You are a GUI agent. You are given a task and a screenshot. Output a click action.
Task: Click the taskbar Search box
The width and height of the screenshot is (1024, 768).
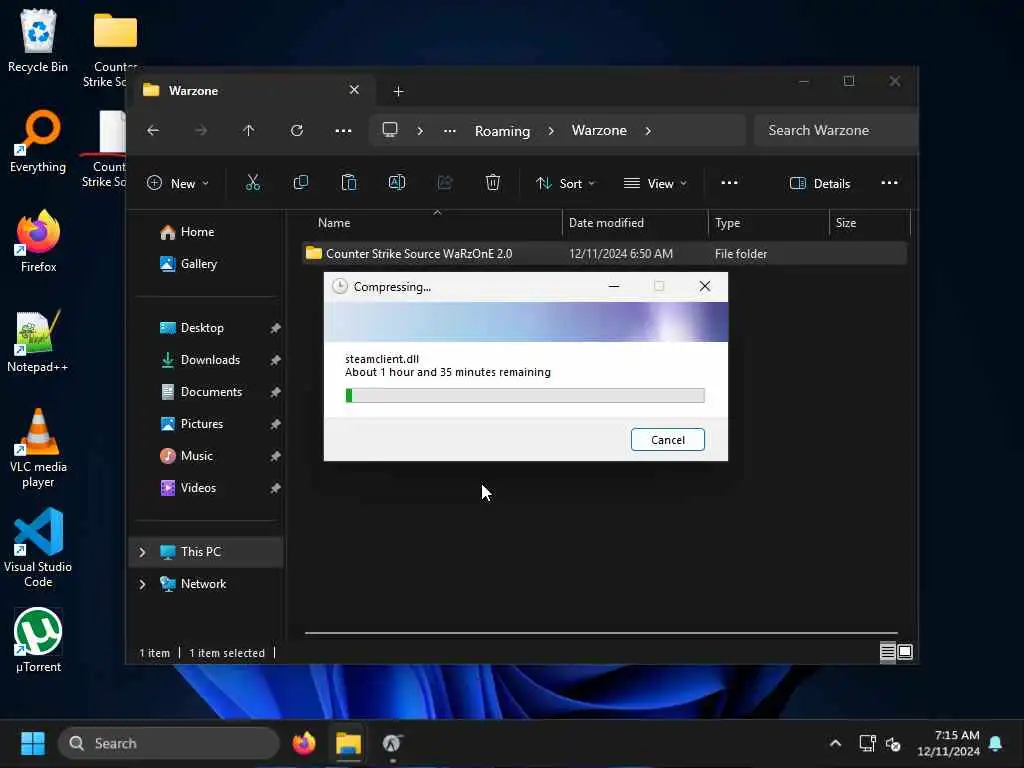coord(169,743)
